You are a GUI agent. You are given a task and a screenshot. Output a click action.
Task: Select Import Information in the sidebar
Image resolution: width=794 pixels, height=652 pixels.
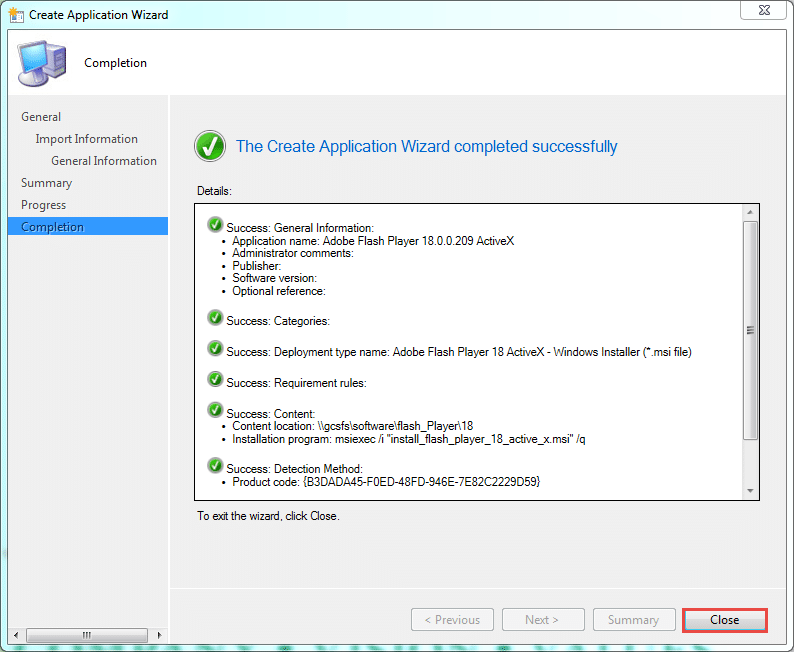pyautogui.click(x=86, y=139)
